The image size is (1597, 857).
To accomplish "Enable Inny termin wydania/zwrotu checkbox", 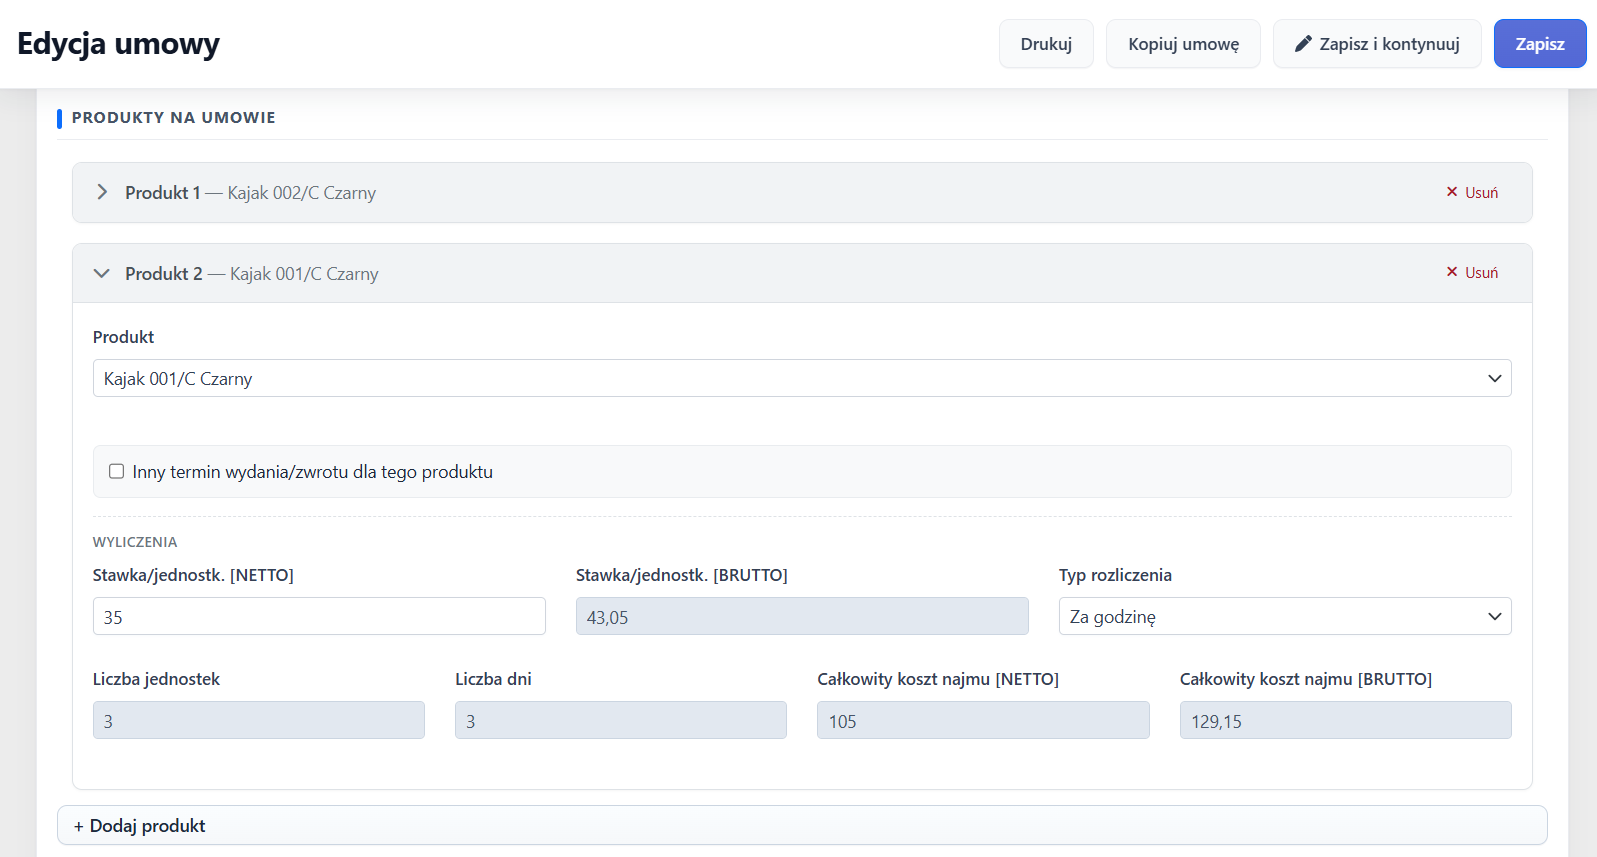I will click(x=117, y=471).
